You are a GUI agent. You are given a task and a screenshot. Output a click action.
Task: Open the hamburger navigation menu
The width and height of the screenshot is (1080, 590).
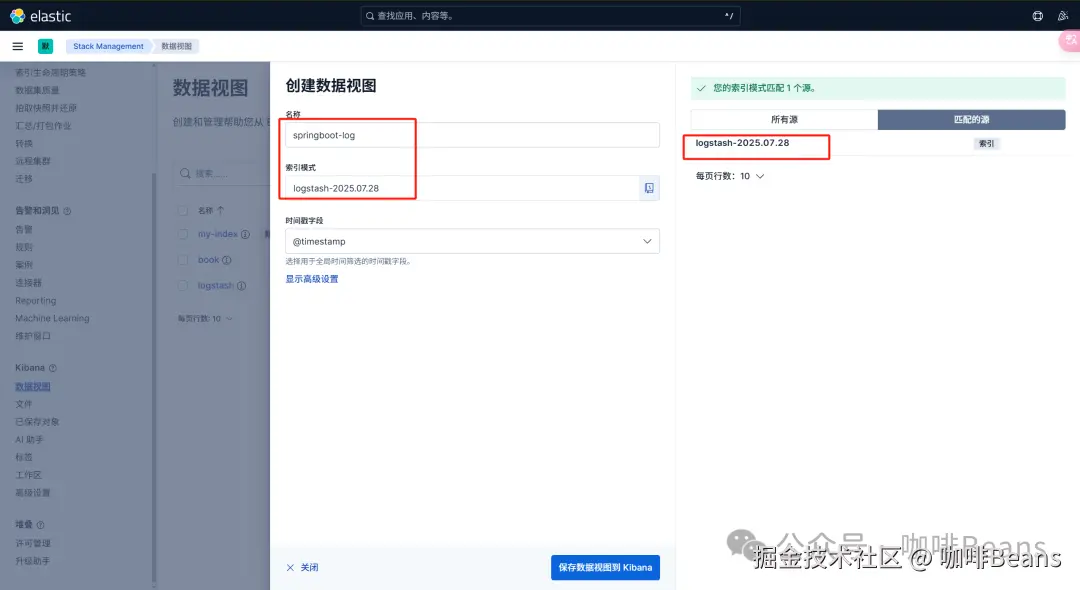click(18, 46)
